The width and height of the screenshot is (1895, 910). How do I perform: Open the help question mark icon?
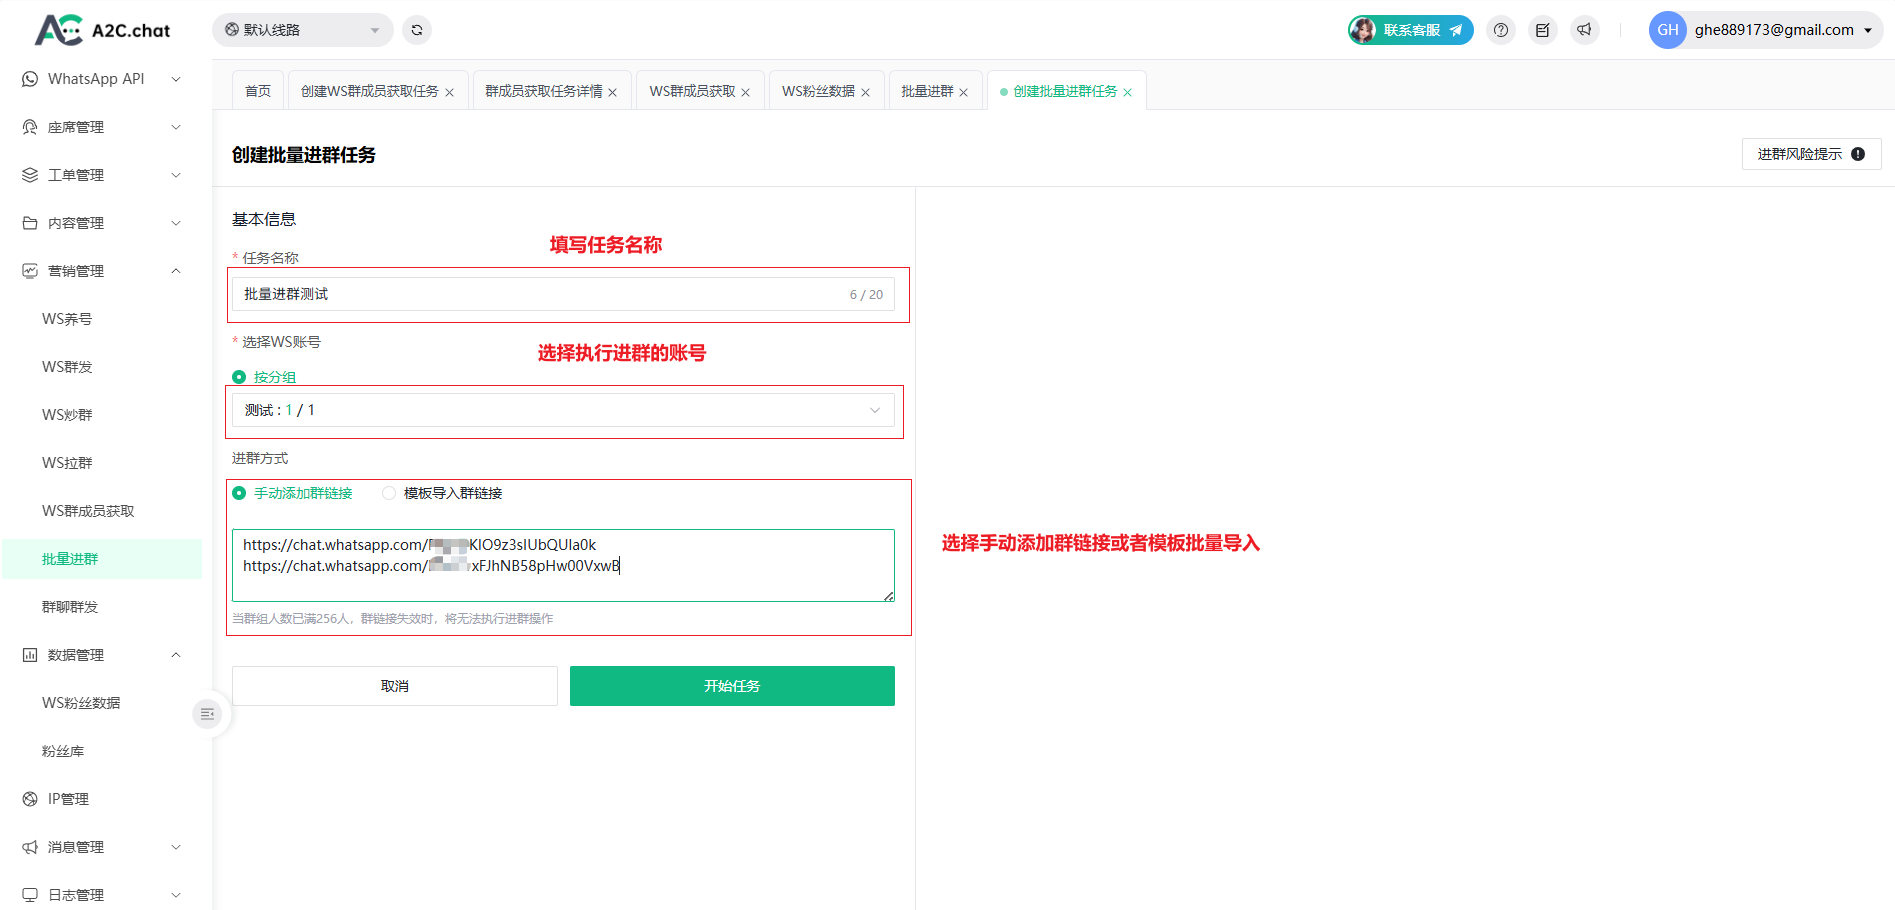[1500, 30]
